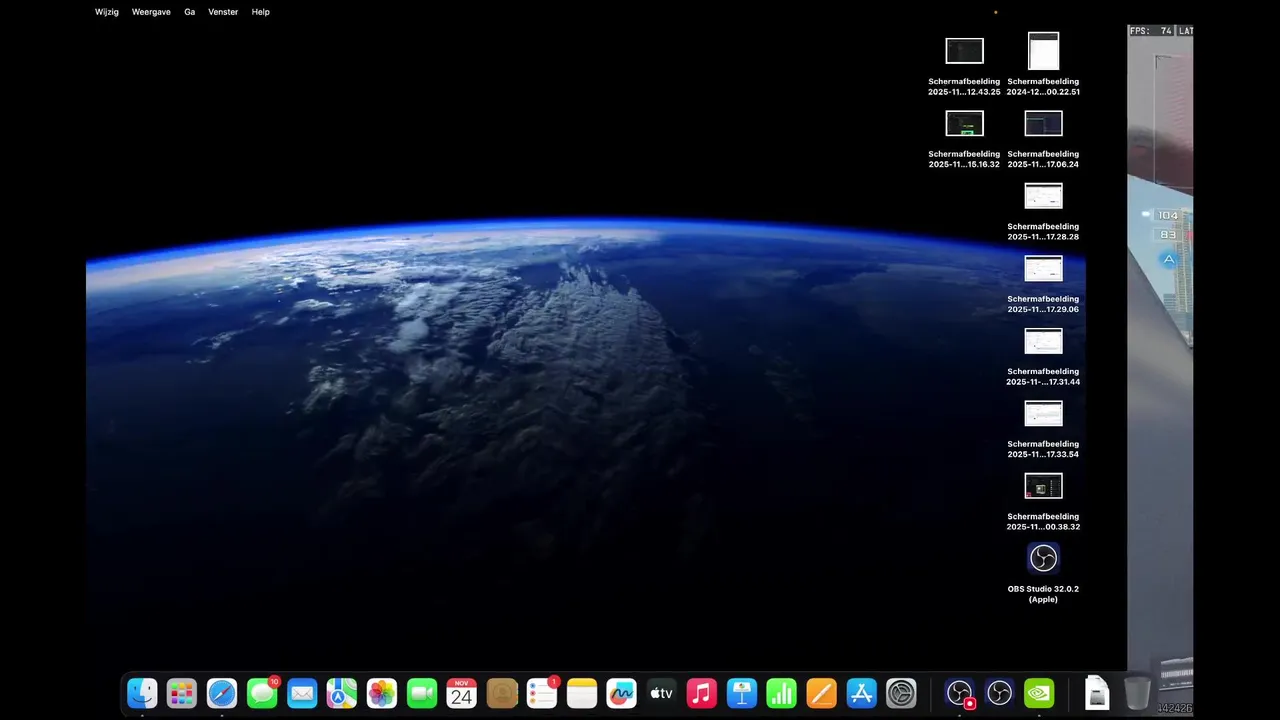The image size is (1280, 720).
Task: Open the Contacts app
Action: 502,693
